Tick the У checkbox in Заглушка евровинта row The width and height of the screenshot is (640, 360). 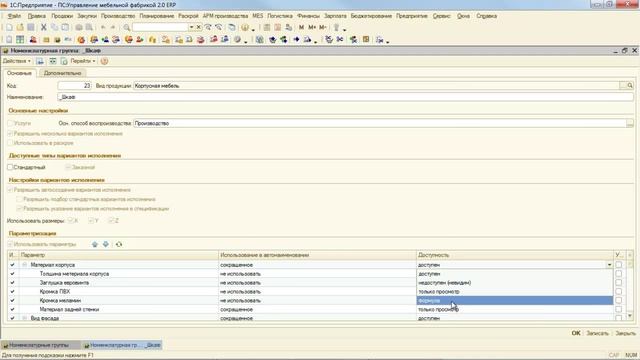(619, 282)
